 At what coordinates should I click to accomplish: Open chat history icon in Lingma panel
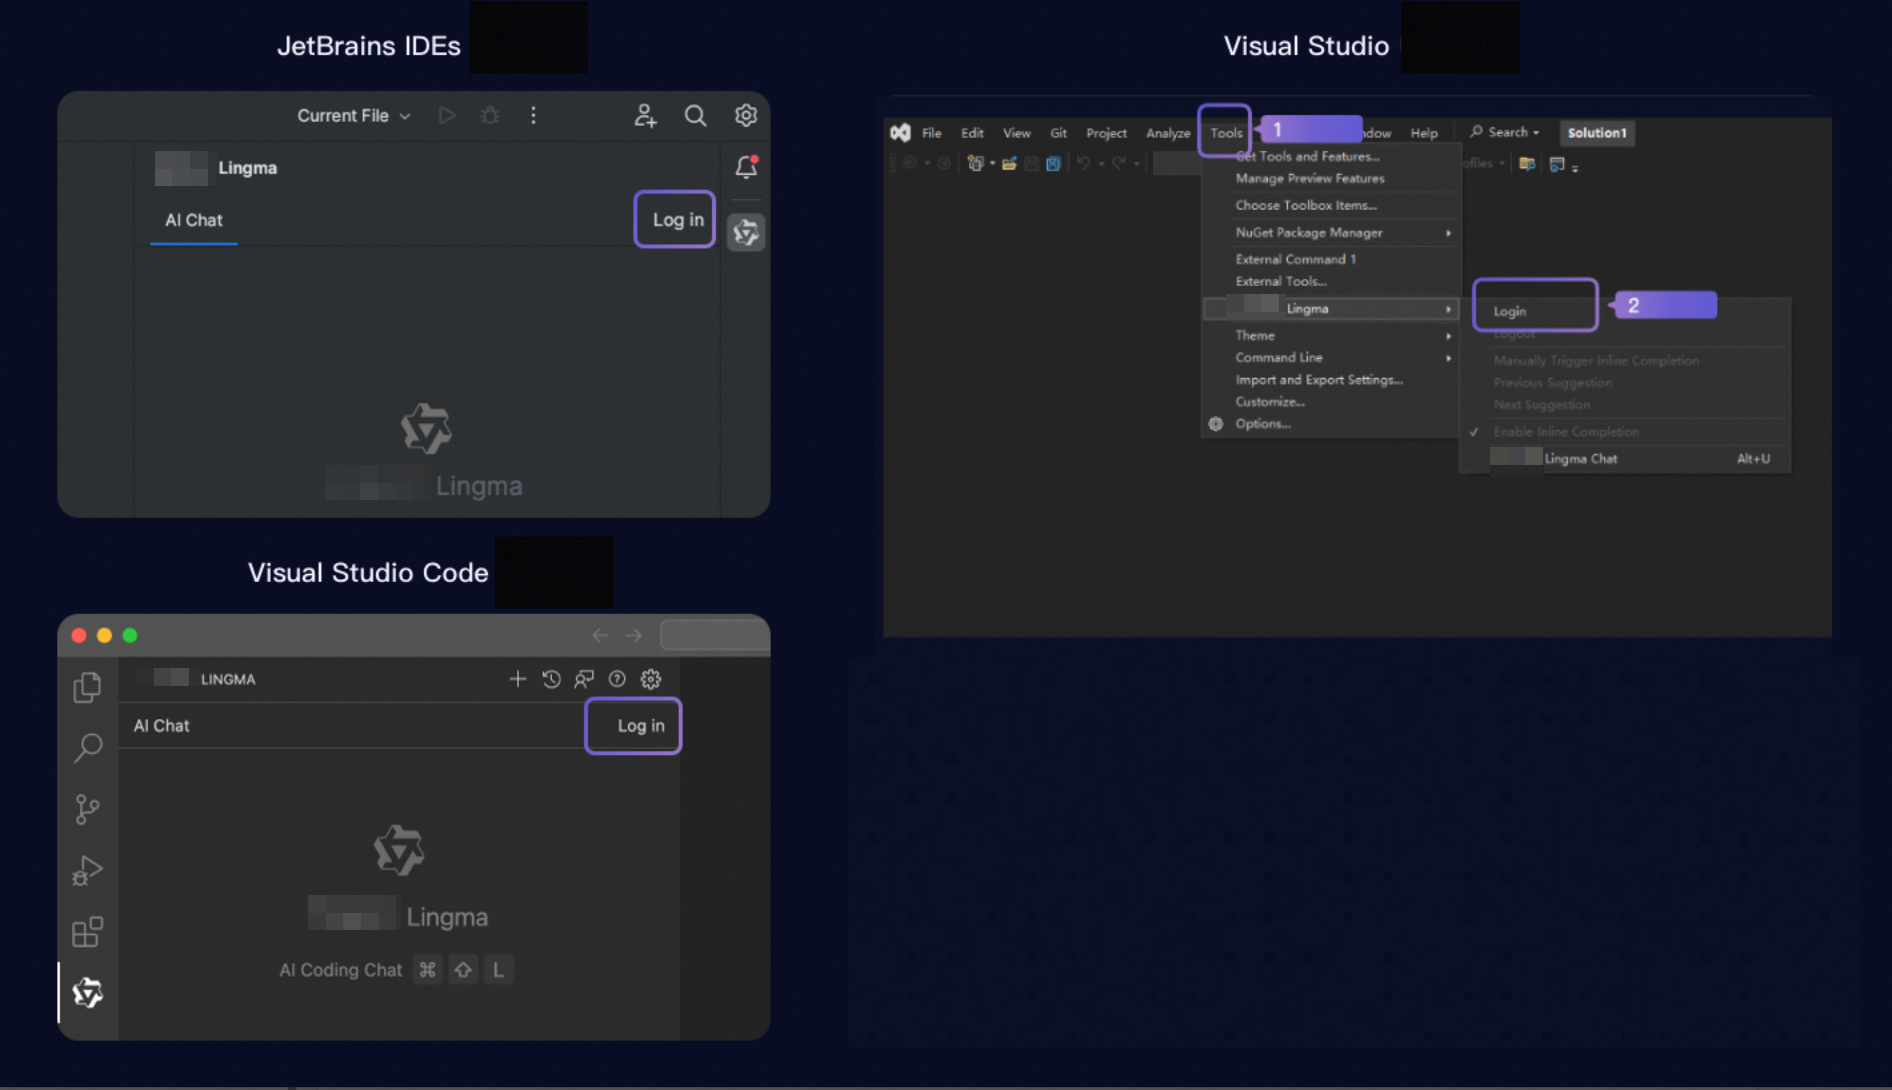[551, 679]
